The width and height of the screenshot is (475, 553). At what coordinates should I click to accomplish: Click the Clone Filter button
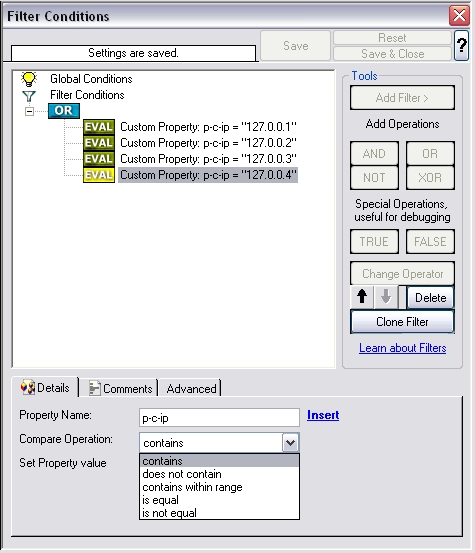[x=402, y=322]
